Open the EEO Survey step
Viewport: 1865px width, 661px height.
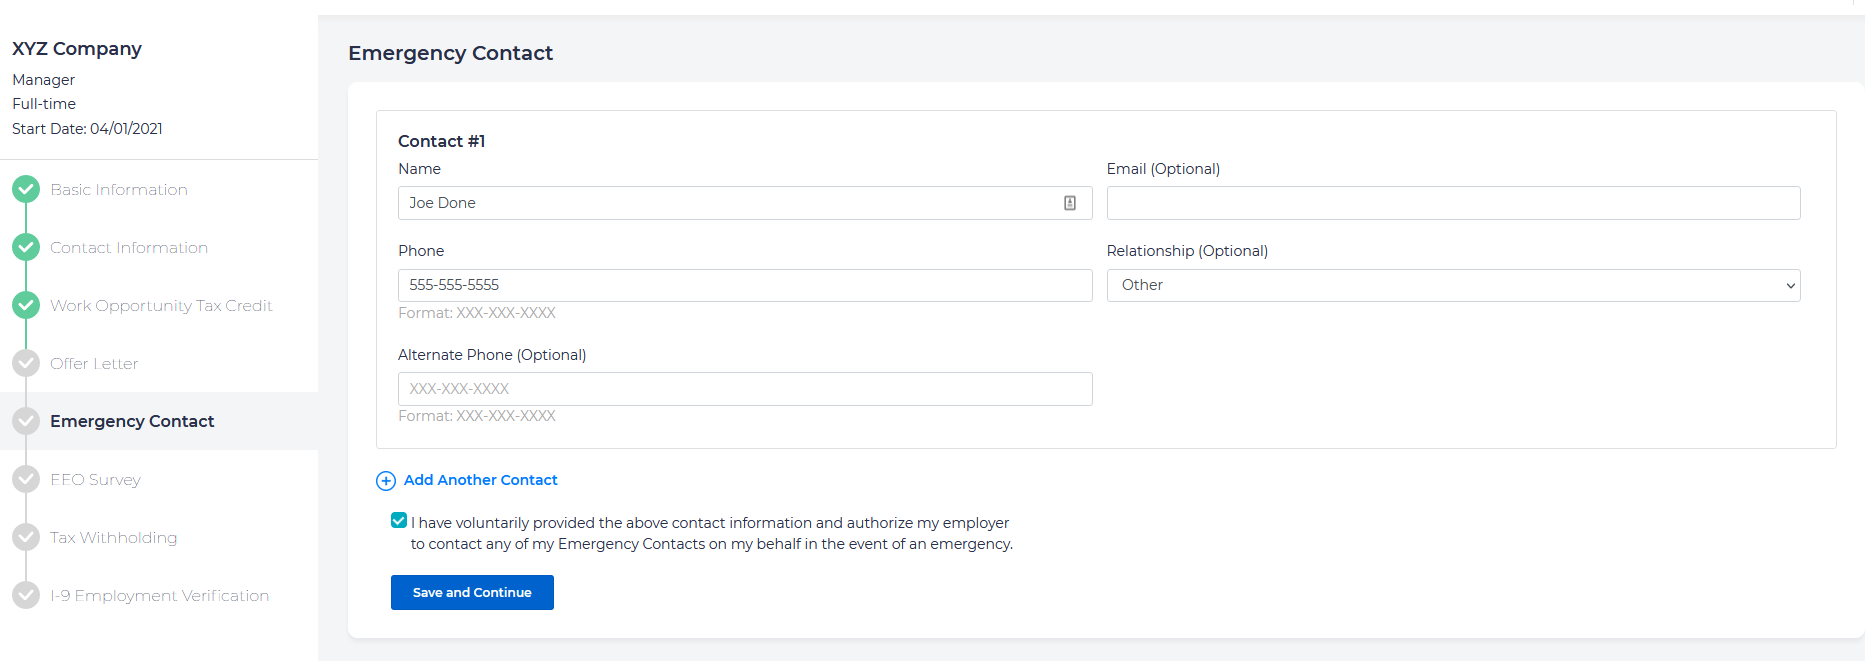coord(95,479)
